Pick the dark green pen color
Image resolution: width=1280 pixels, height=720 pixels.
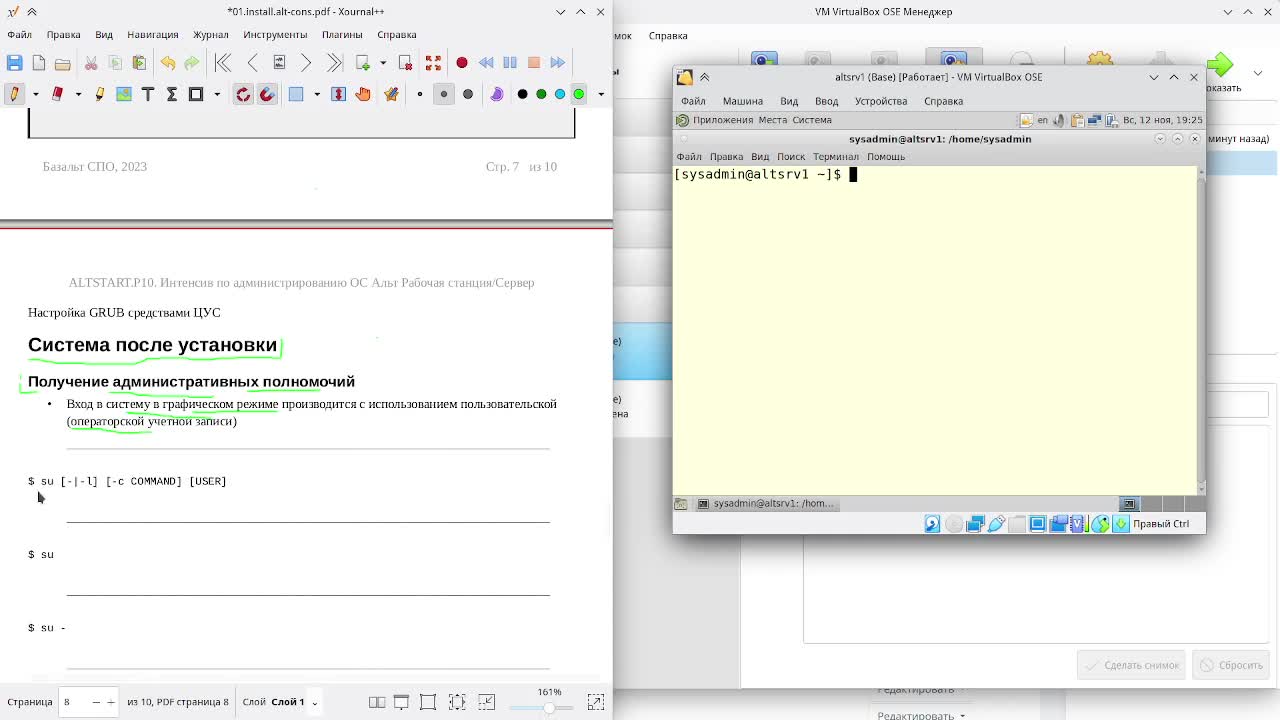coord(541,94)
